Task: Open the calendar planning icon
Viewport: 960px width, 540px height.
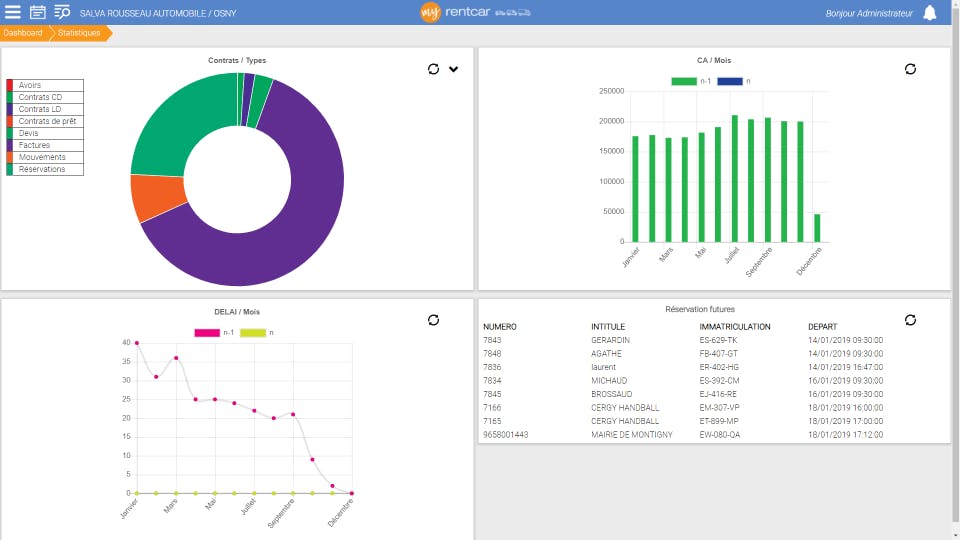Action: click(x=37, y=12)
